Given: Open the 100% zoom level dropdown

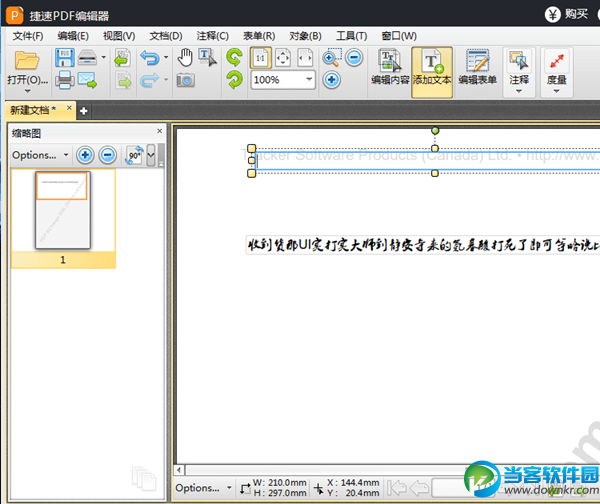Looking at the screenshot, I should click(308, 80).
